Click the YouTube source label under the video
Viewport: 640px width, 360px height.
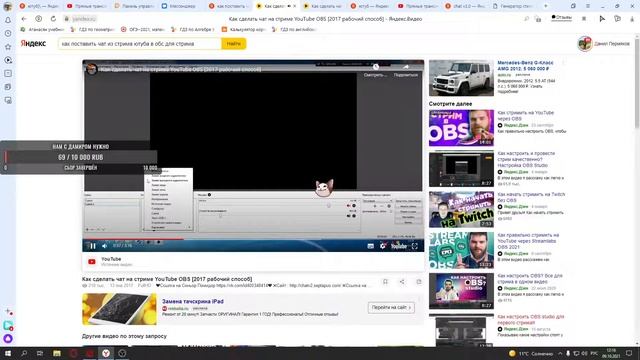111,259
